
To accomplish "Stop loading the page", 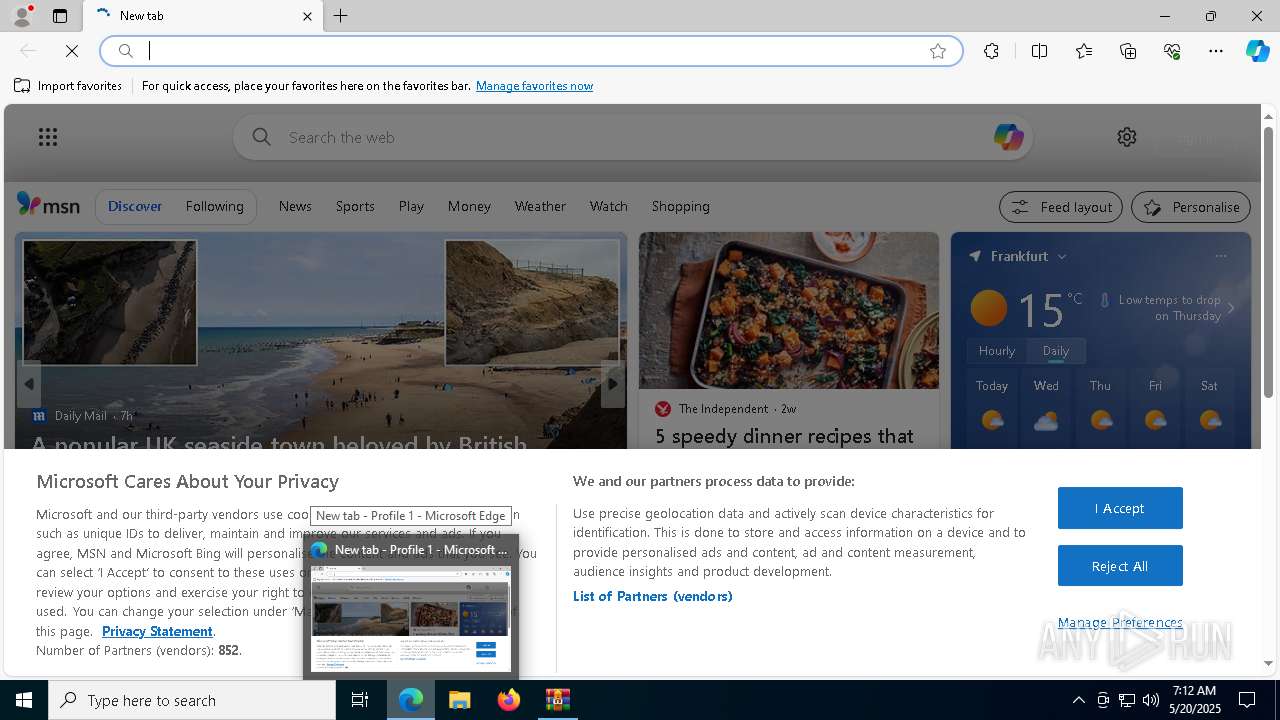I will click(72, 51).
